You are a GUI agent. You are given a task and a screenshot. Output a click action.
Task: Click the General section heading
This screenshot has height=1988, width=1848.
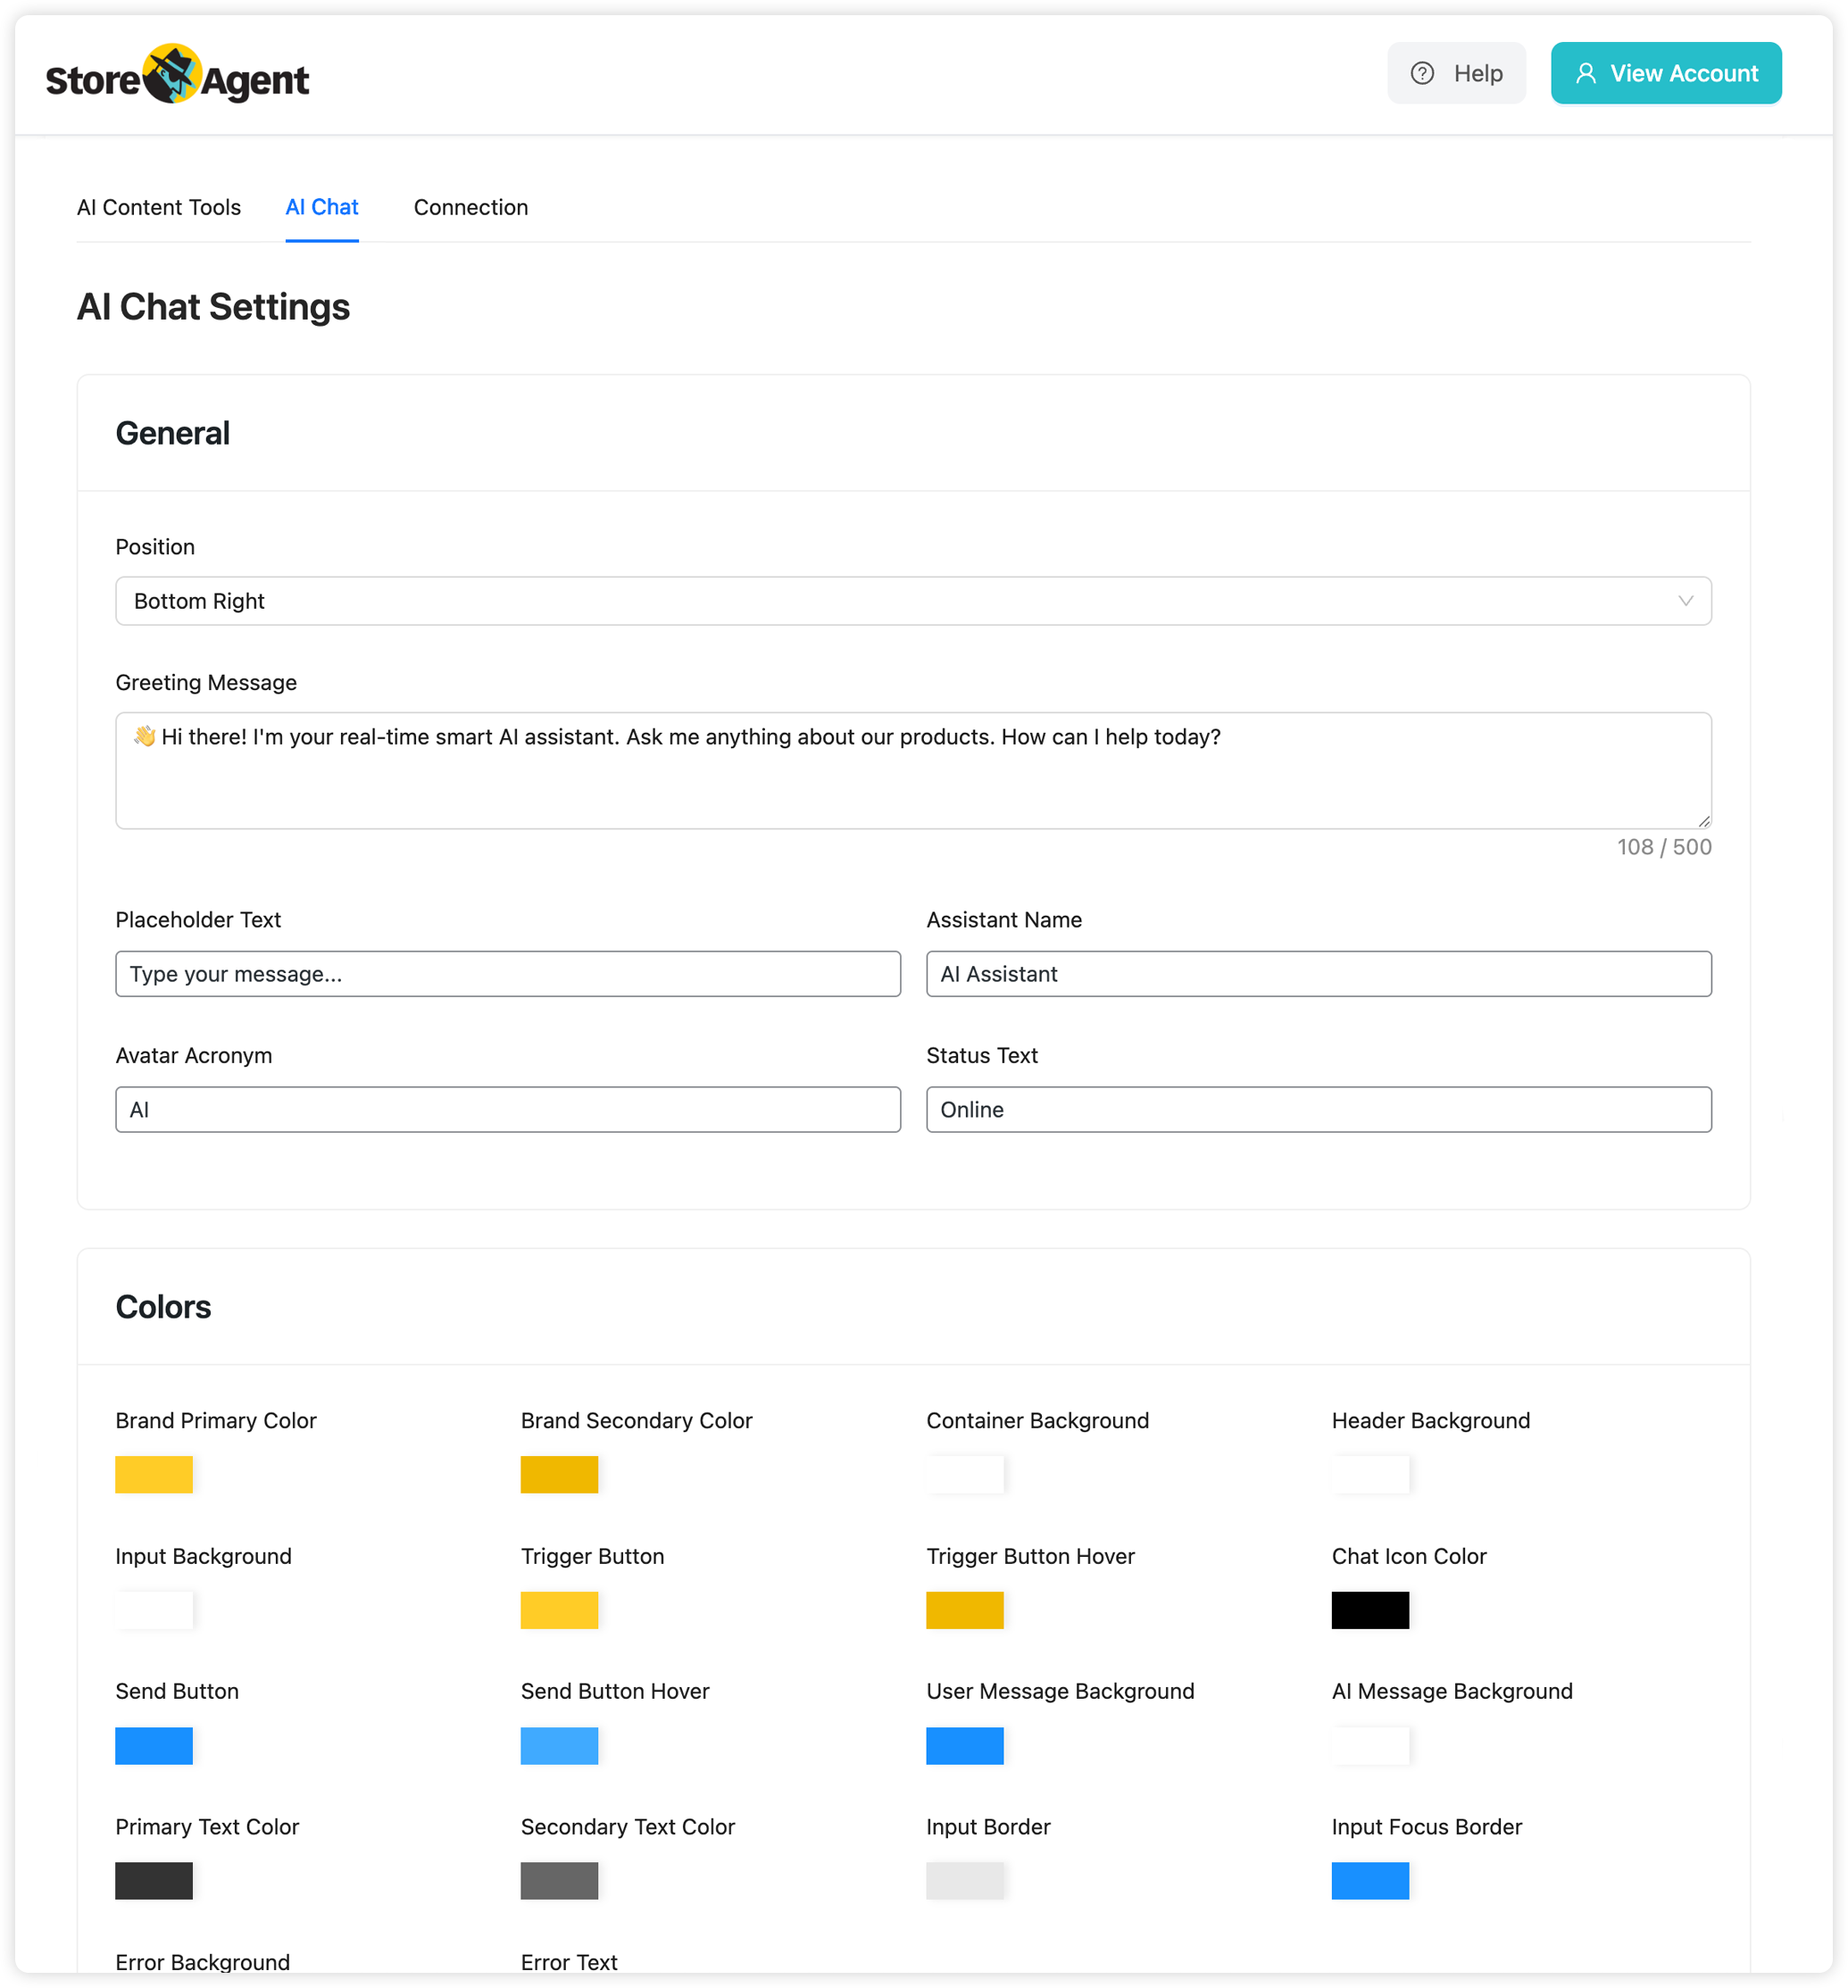173,433
